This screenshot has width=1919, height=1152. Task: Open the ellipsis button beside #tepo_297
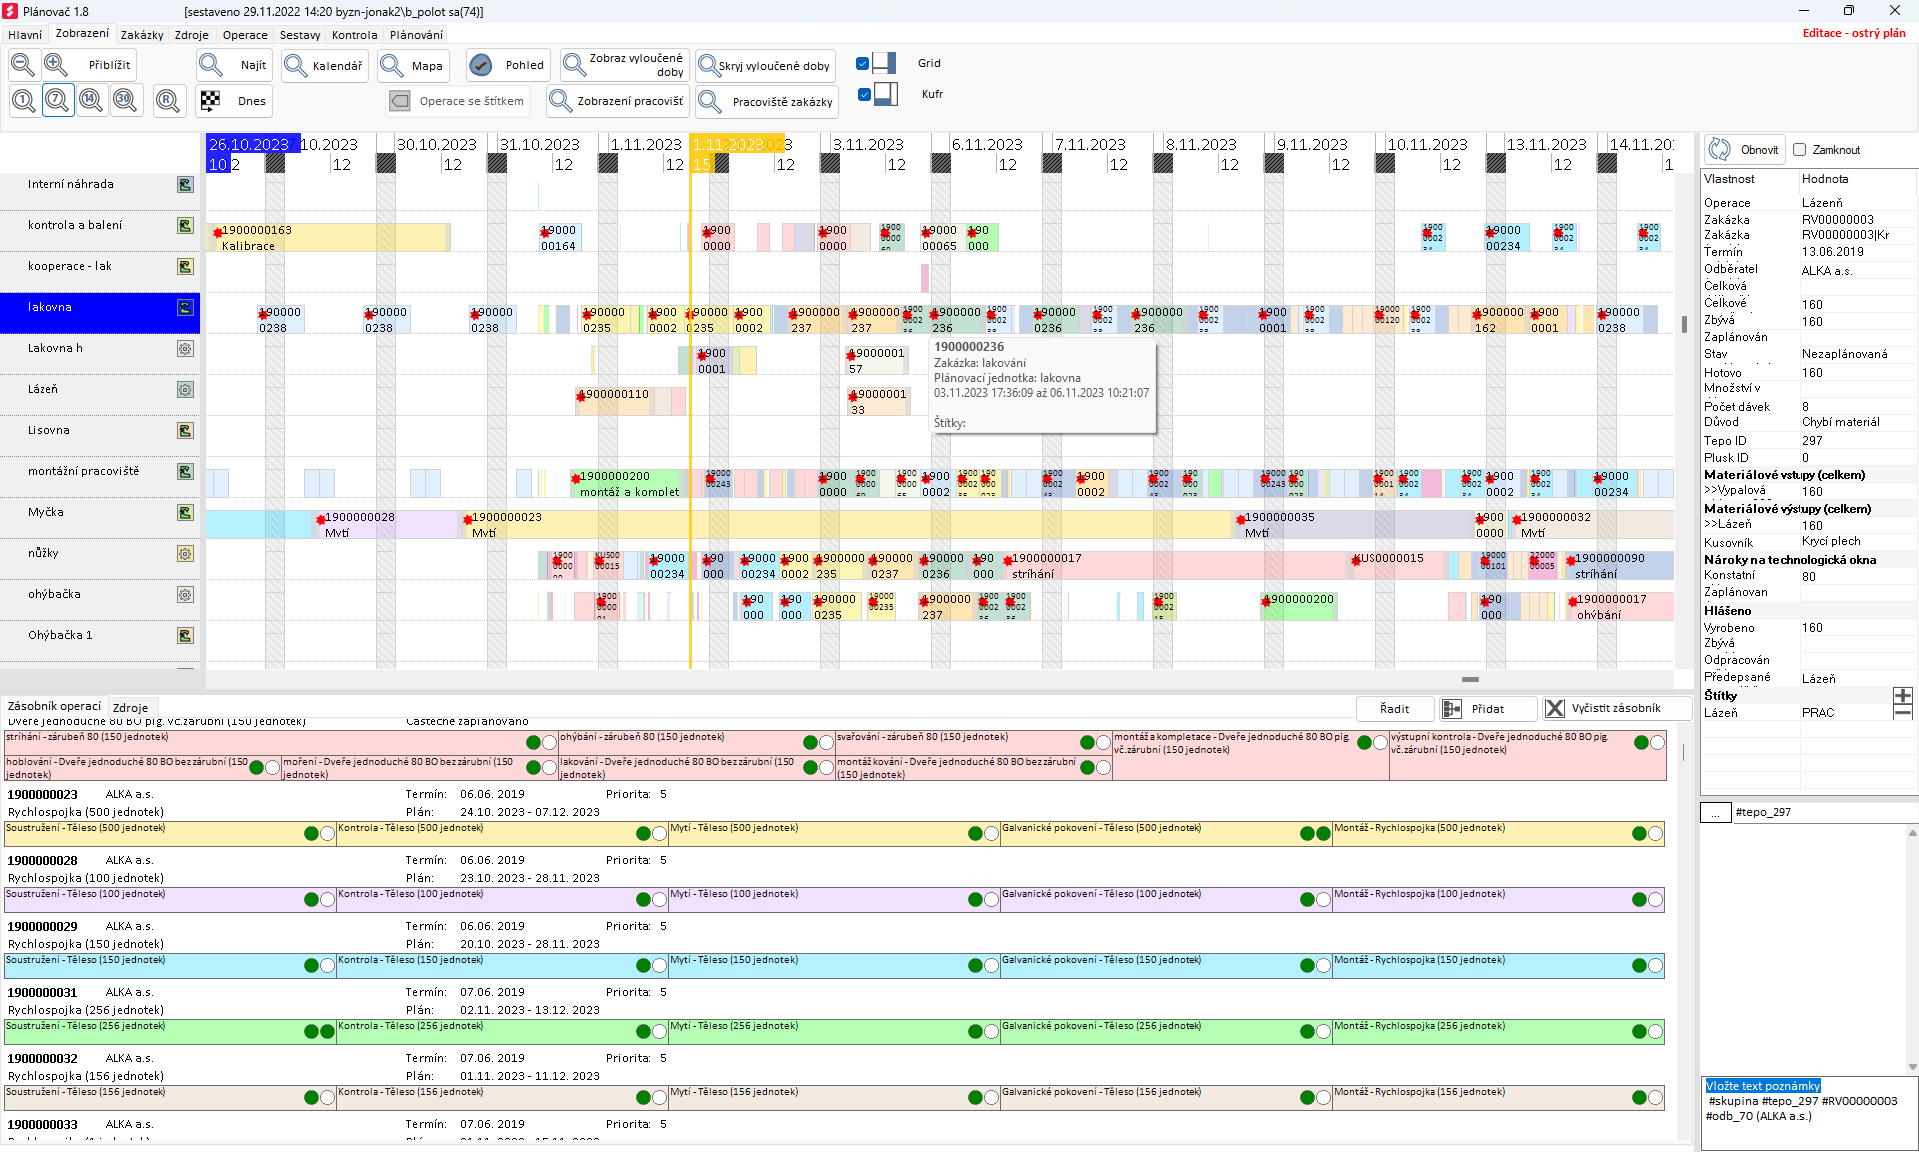tap(1715, 813)
